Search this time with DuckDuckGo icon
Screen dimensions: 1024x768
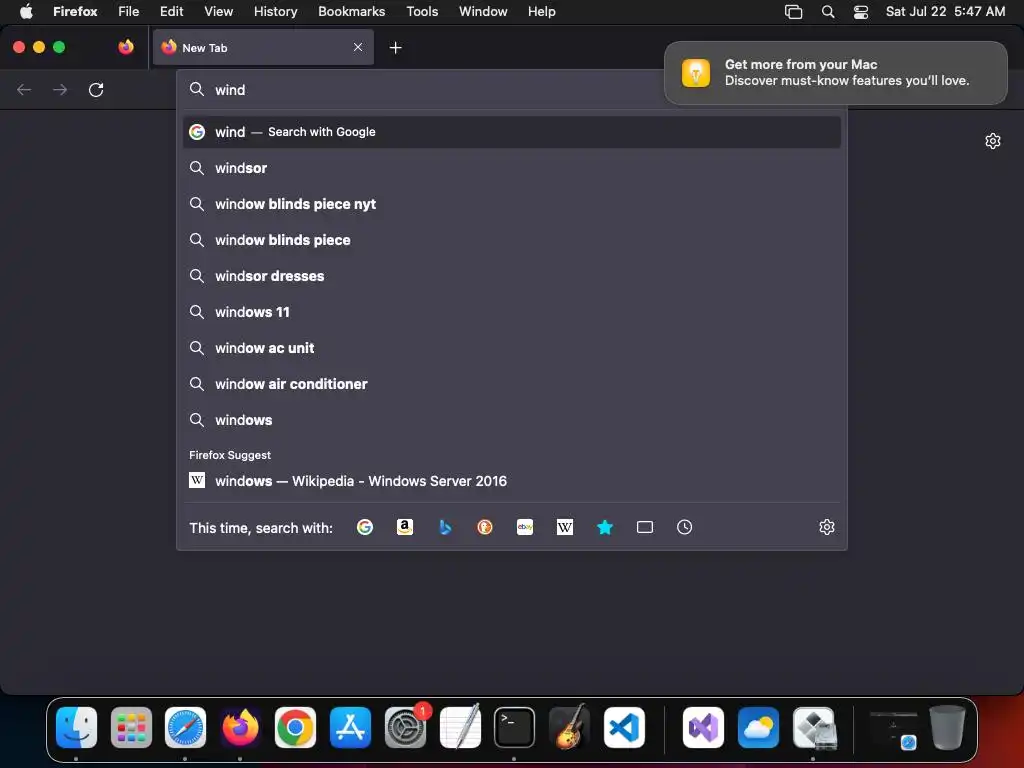[485, 527]
